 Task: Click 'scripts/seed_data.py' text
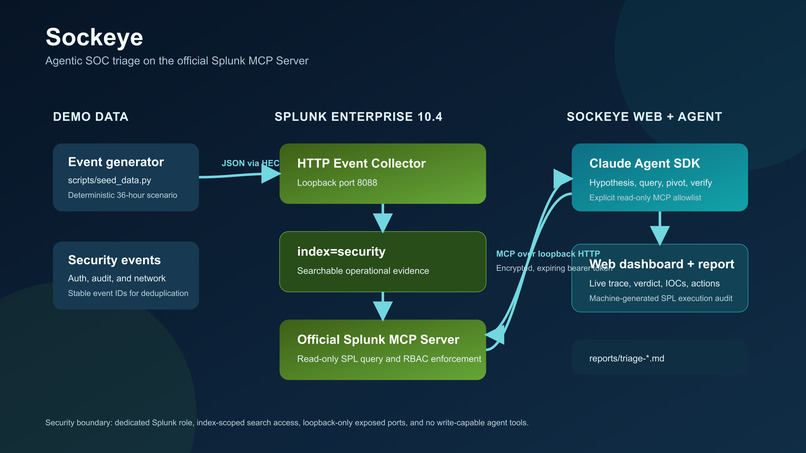[x=109, y=180]
